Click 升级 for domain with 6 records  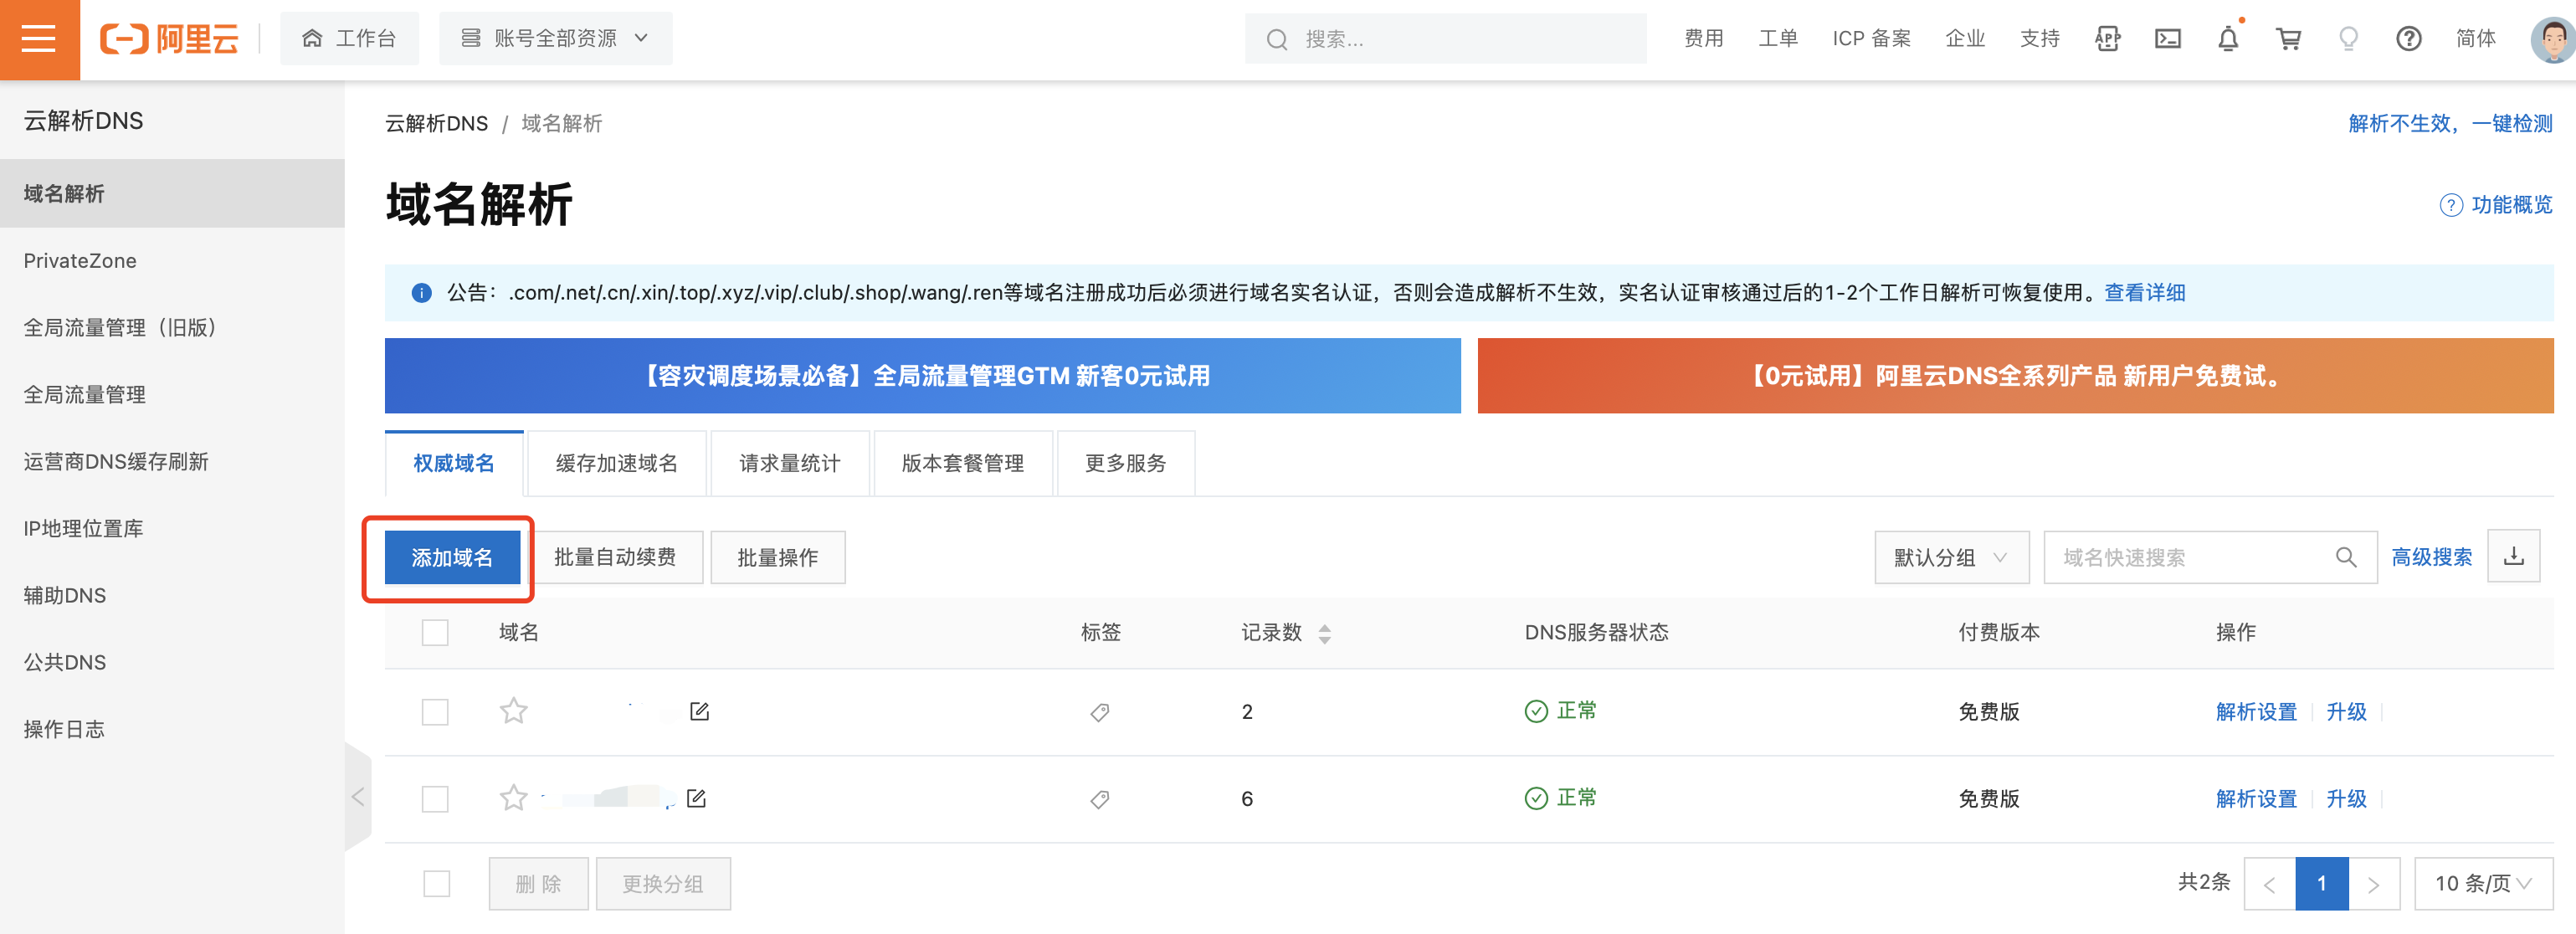pyautogui.click(x=2346, y=798)
